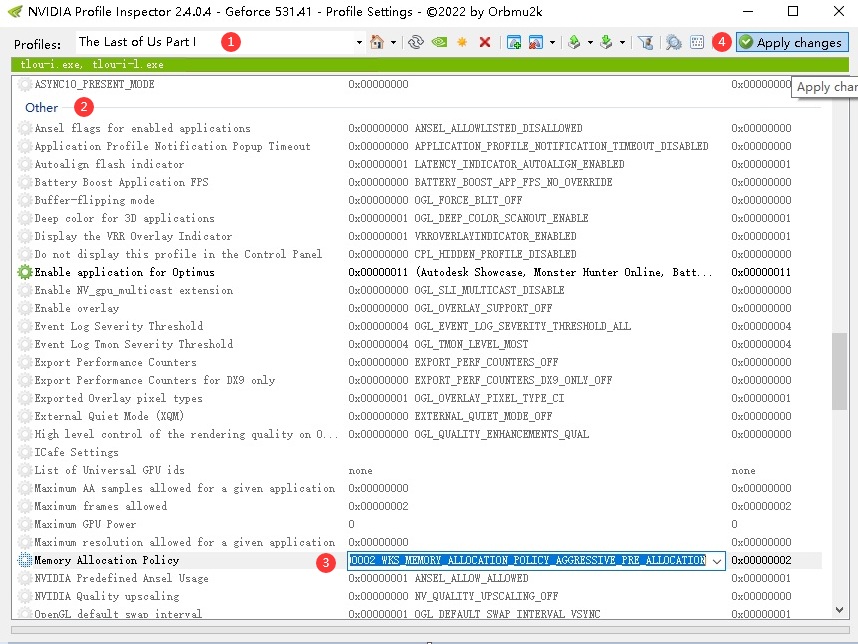Screen dimensions: 858x644
Task: Click the ANSEL_ALLOW_ALLOWED value
Action: (471, 578)
